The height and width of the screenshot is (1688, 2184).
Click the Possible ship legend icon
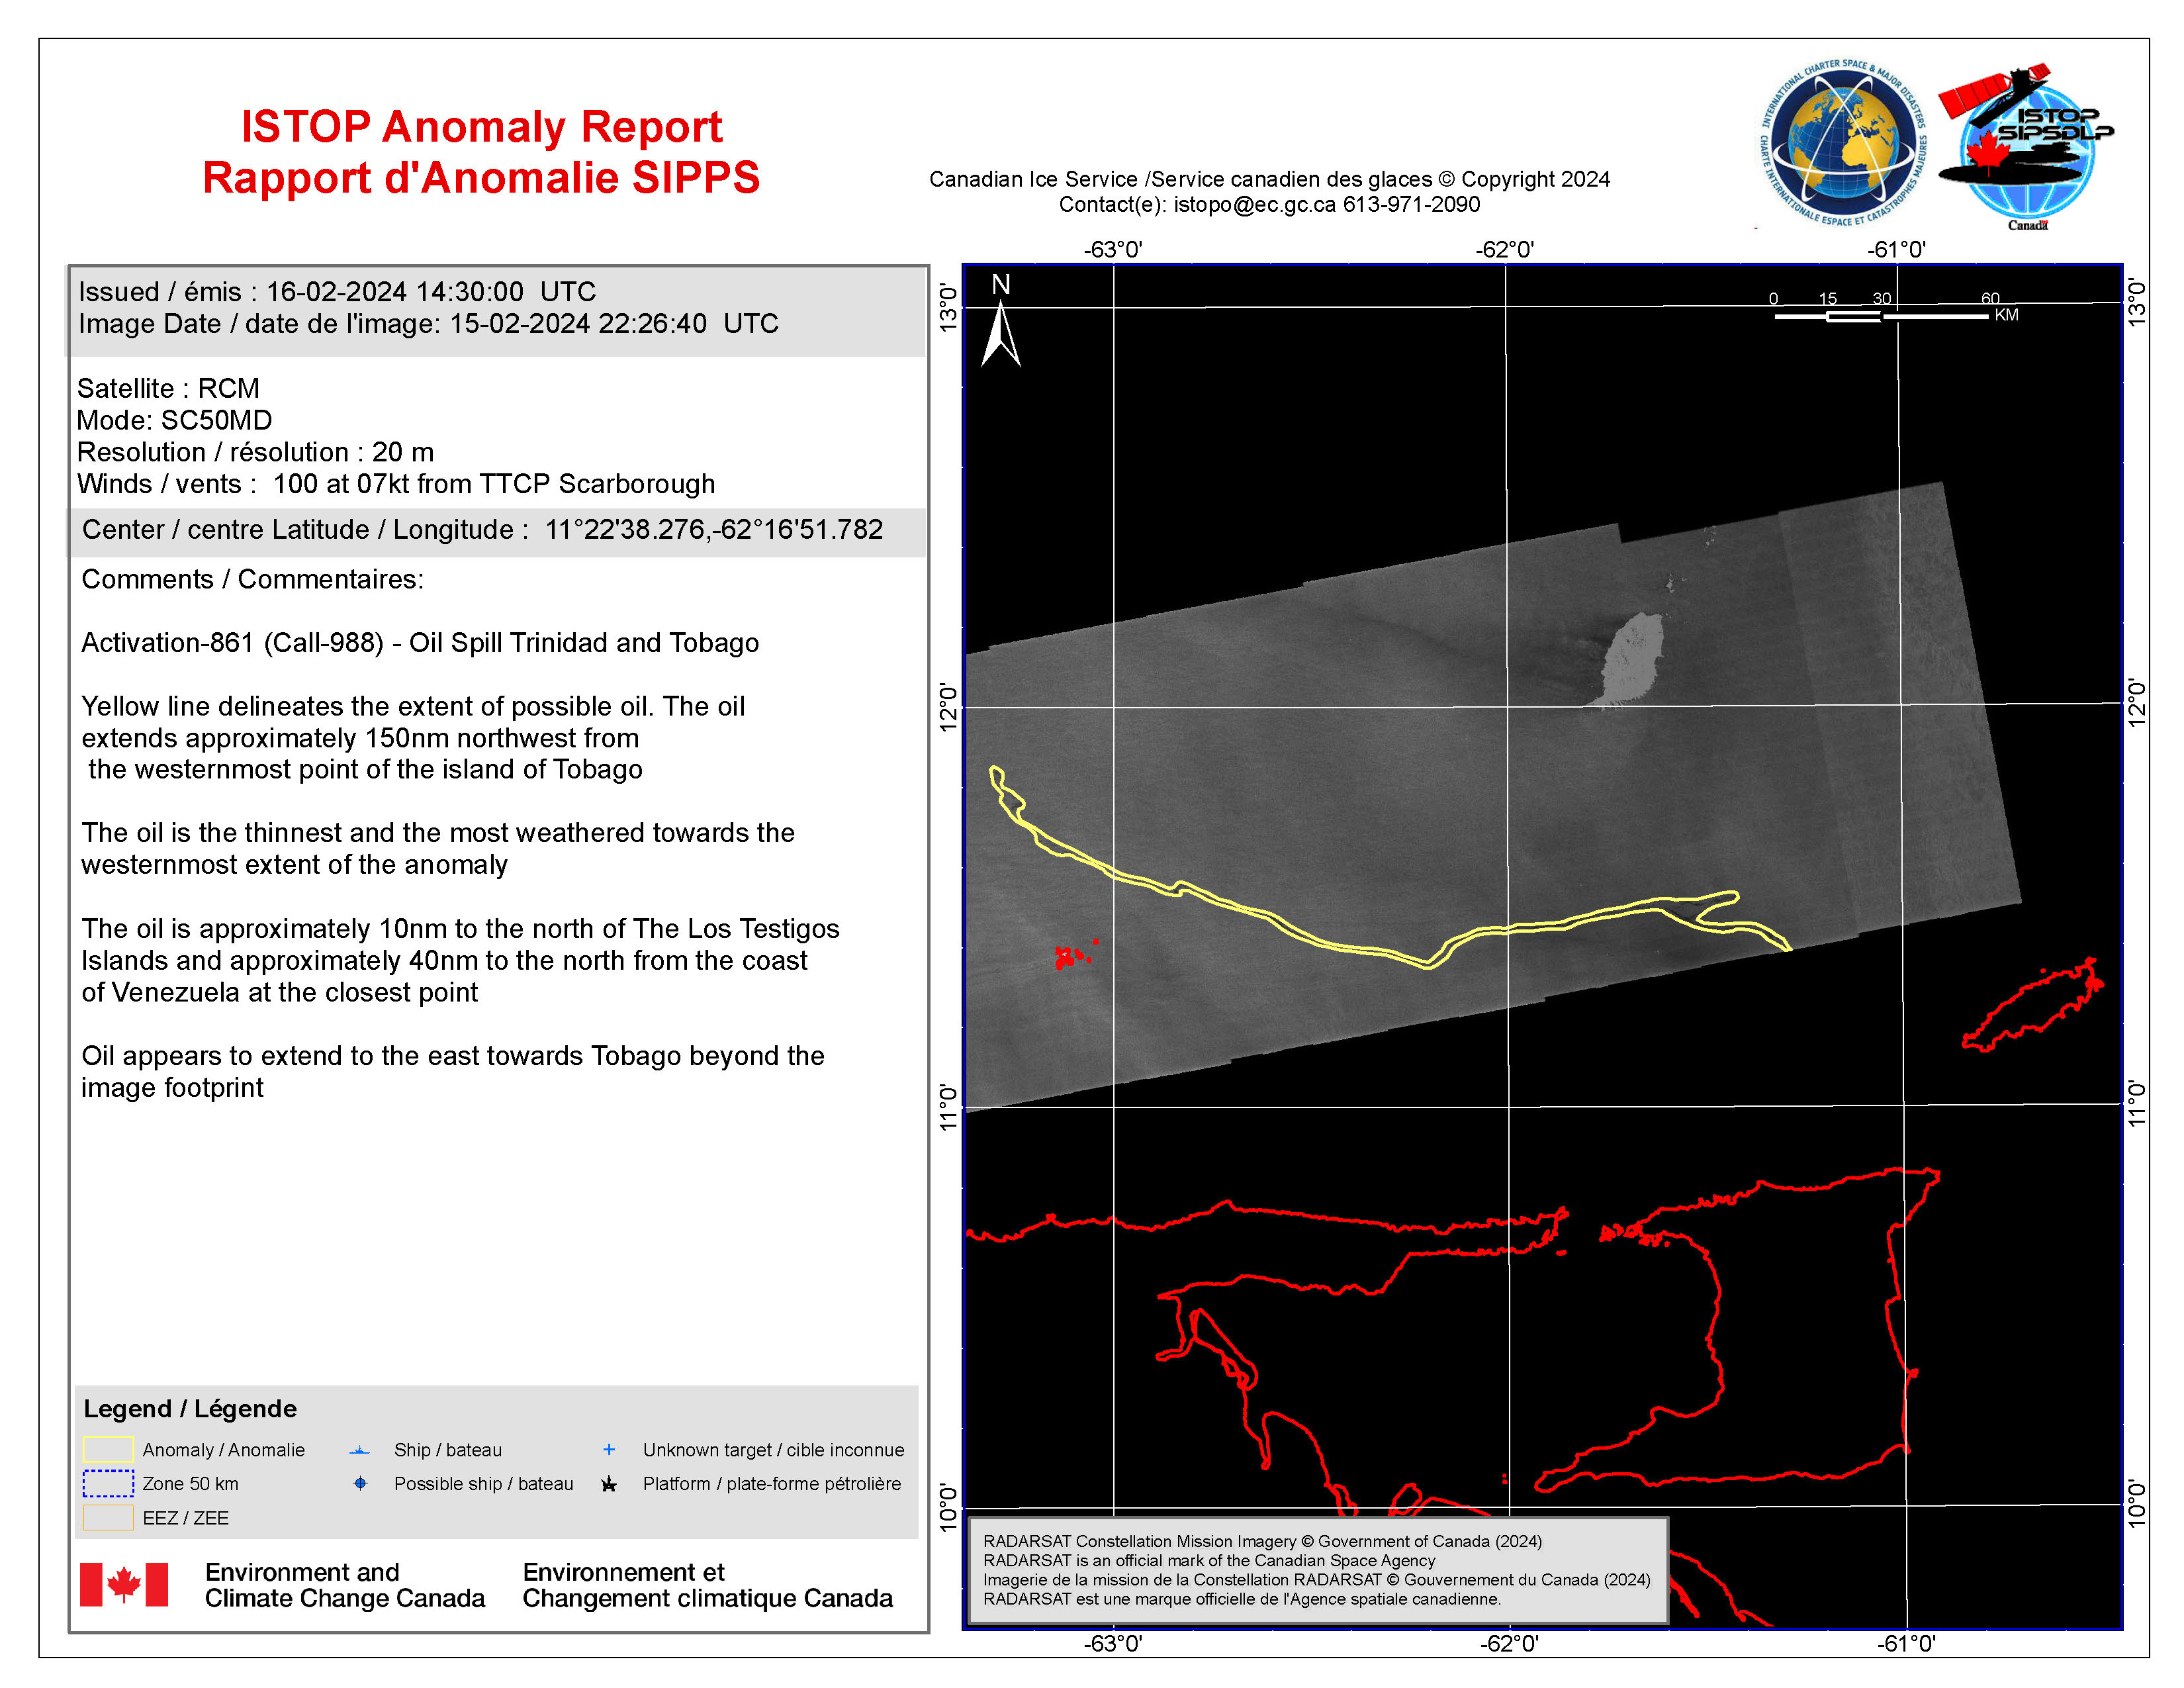[x=360, y=1484]
